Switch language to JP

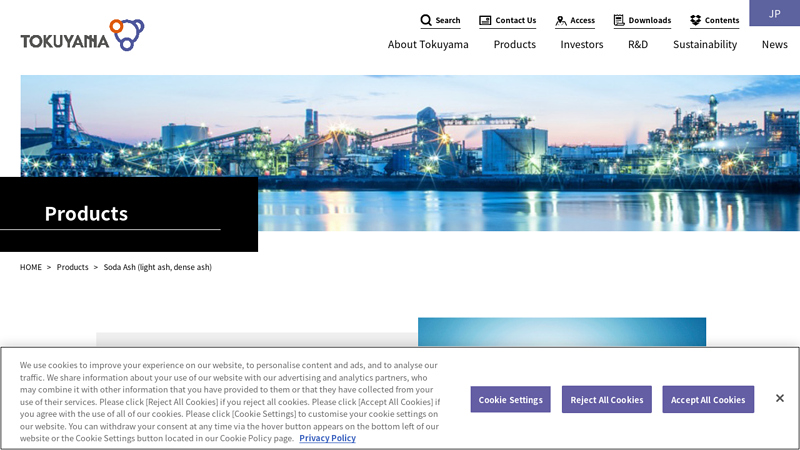point(774,13)
